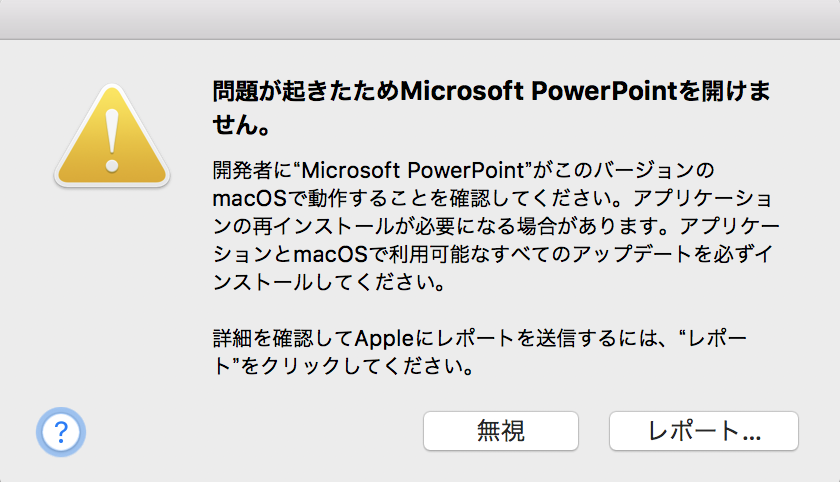The height and width of the screenshot is (482, 840).
Task: Click the paragraph beginning with 詳細を確認して
Action: (x=479, y=352)
